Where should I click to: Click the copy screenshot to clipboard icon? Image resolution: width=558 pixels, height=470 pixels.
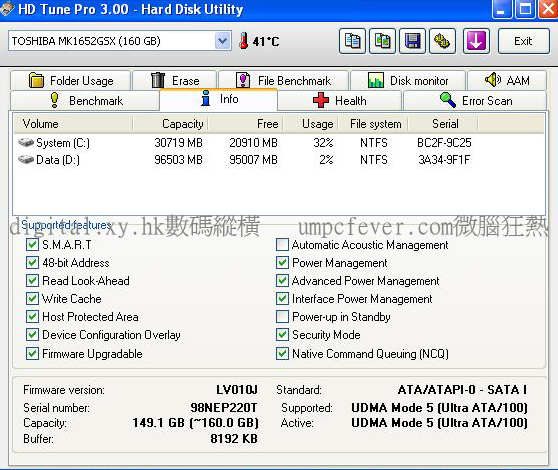(x=382, y=41)
